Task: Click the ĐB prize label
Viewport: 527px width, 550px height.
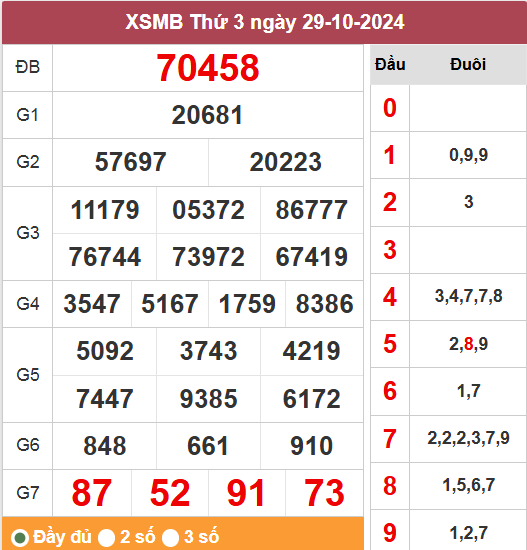Action: point(28,67)
